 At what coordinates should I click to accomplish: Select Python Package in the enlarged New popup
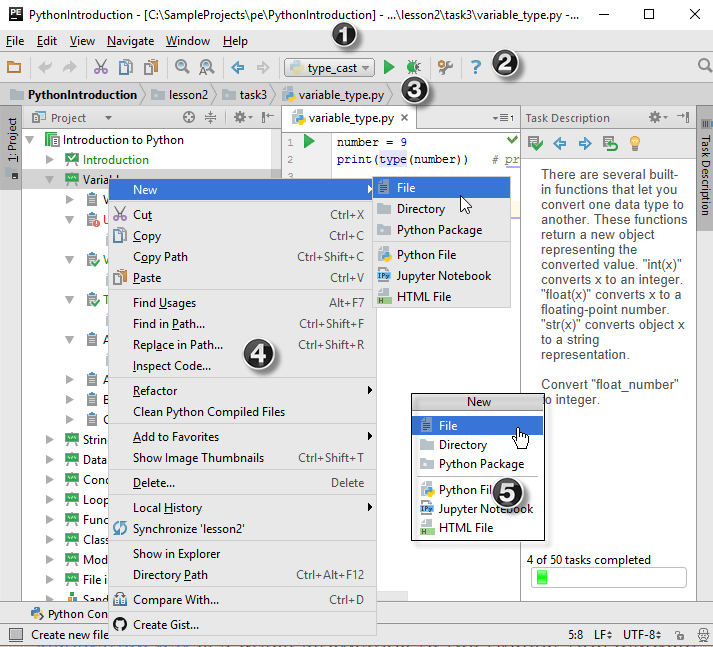[477, 464]
